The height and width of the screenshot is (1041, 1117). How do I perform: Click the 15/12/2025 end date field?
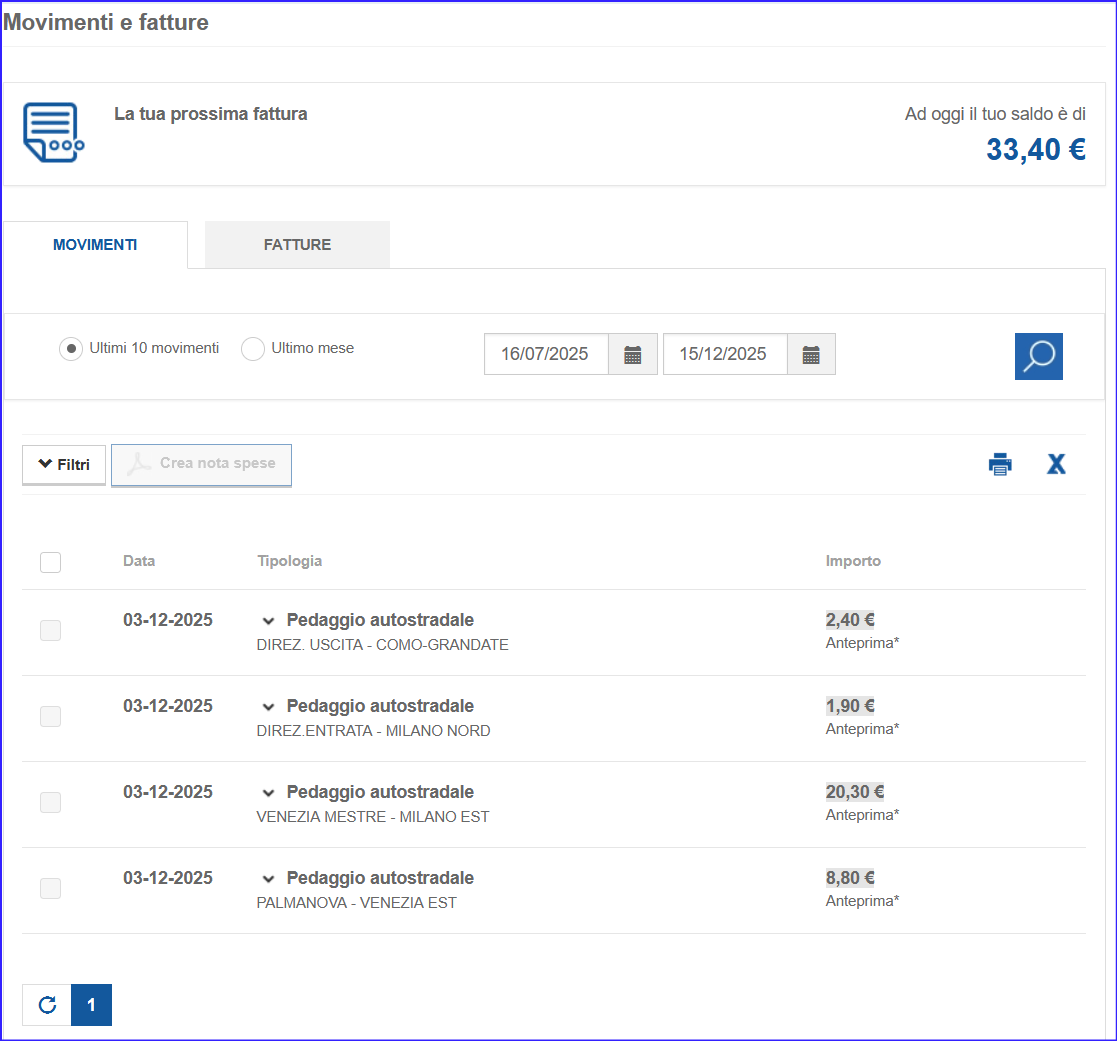[724, 354]
